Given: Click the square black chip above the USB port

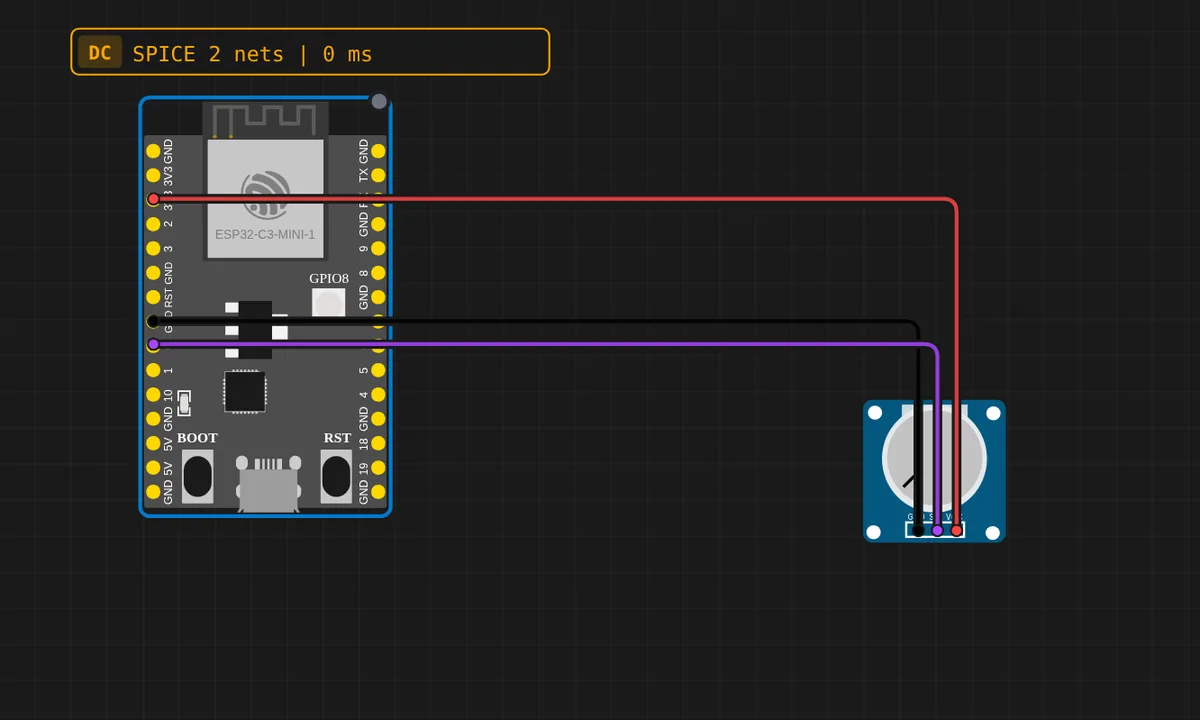Looking at the screenshot, I should tap(245, 391).
